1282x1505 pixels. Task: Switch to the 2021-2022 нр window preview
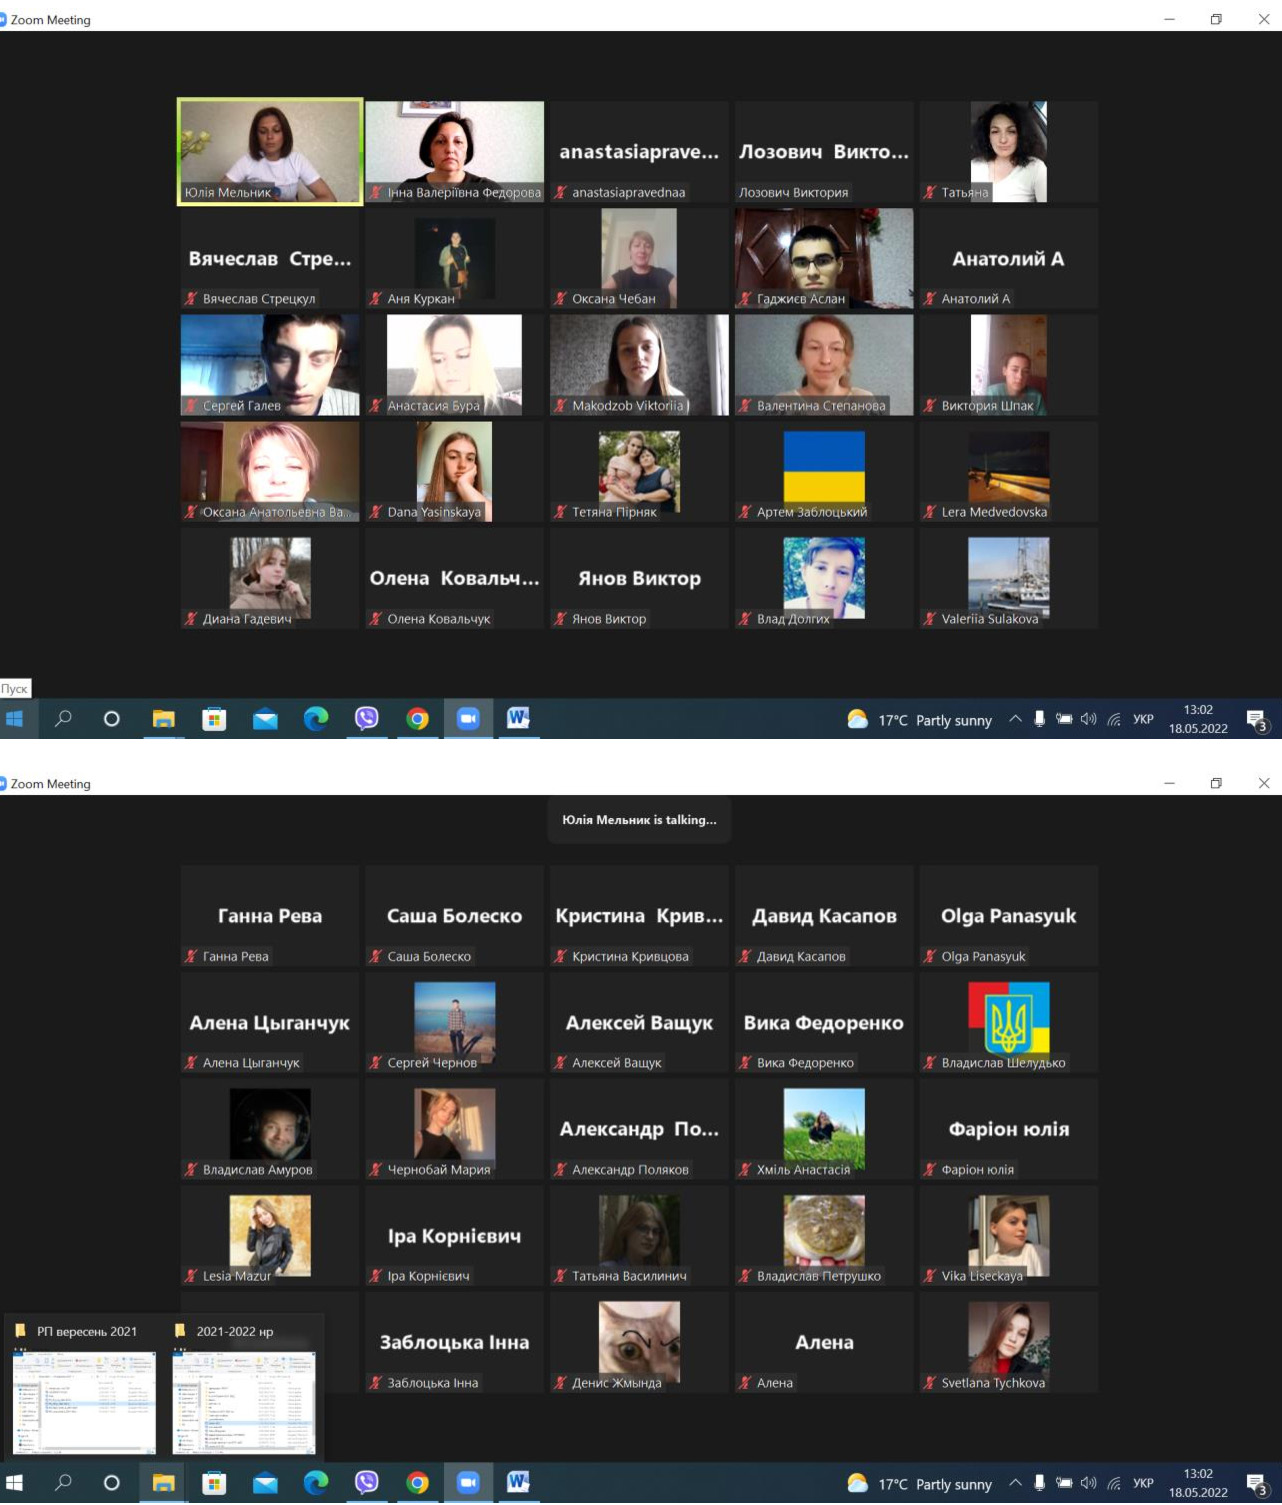click(245, 1402)
